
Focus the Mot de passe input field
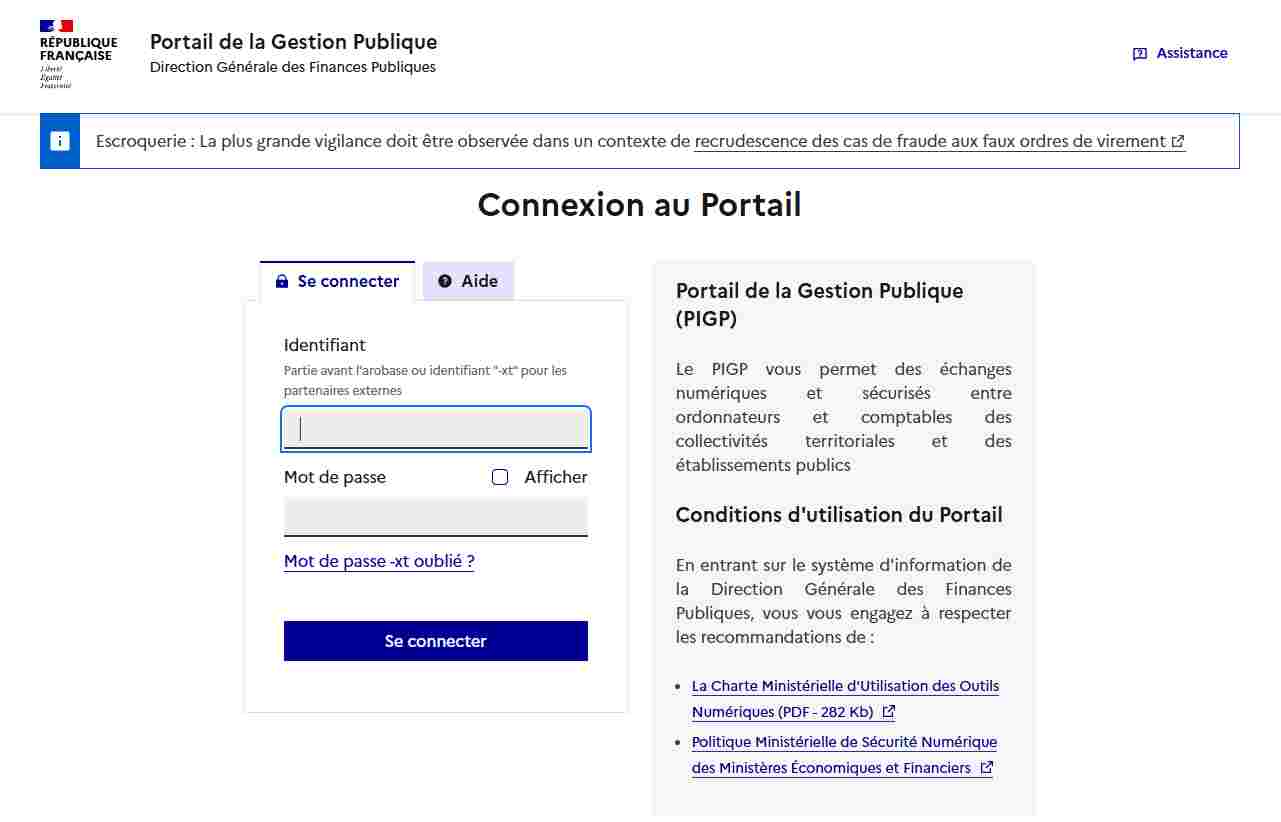pyautogui.click(x=436, y=517)
